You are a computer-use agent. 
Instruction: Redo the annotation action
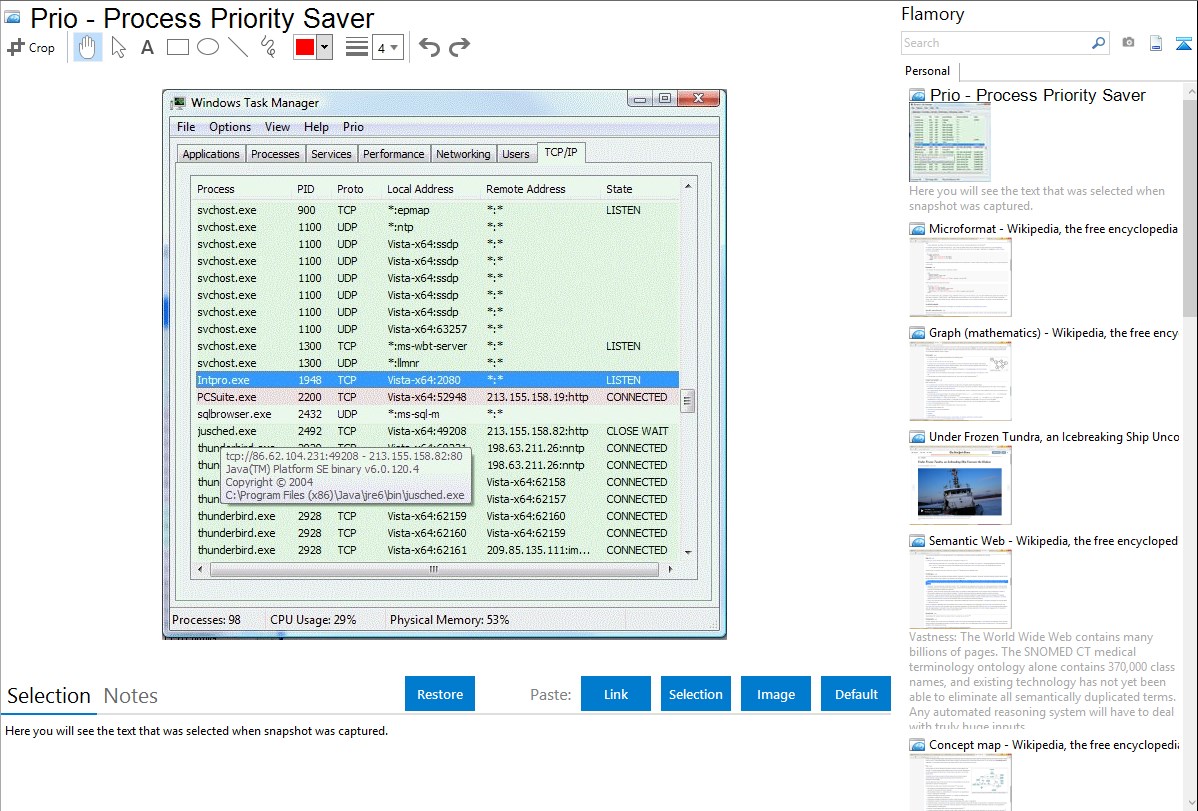tap(459, 47)
